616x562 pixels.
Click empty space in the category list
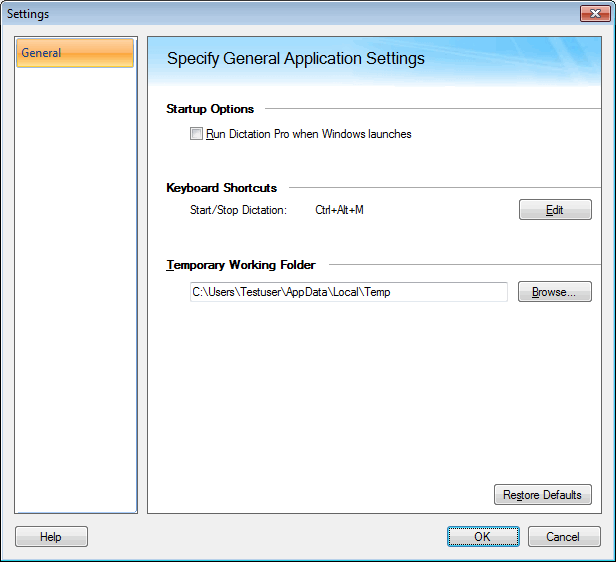75,300
